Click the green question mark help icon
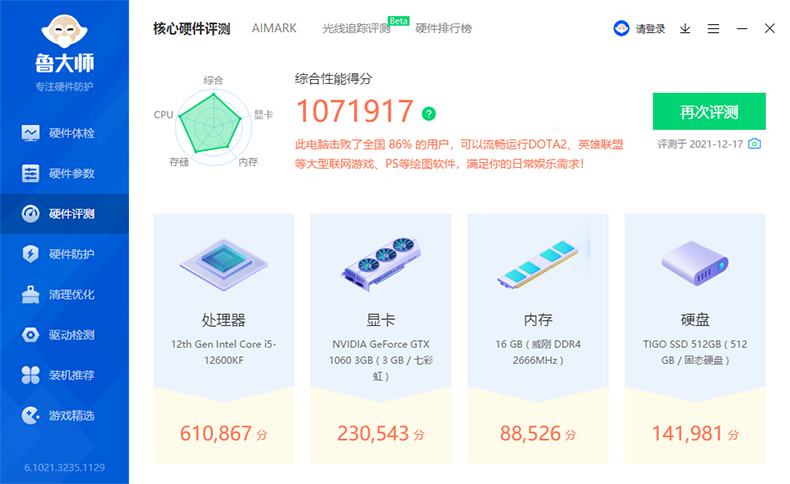The width and height of the screenshot is (790, 484). pos(429,113)
